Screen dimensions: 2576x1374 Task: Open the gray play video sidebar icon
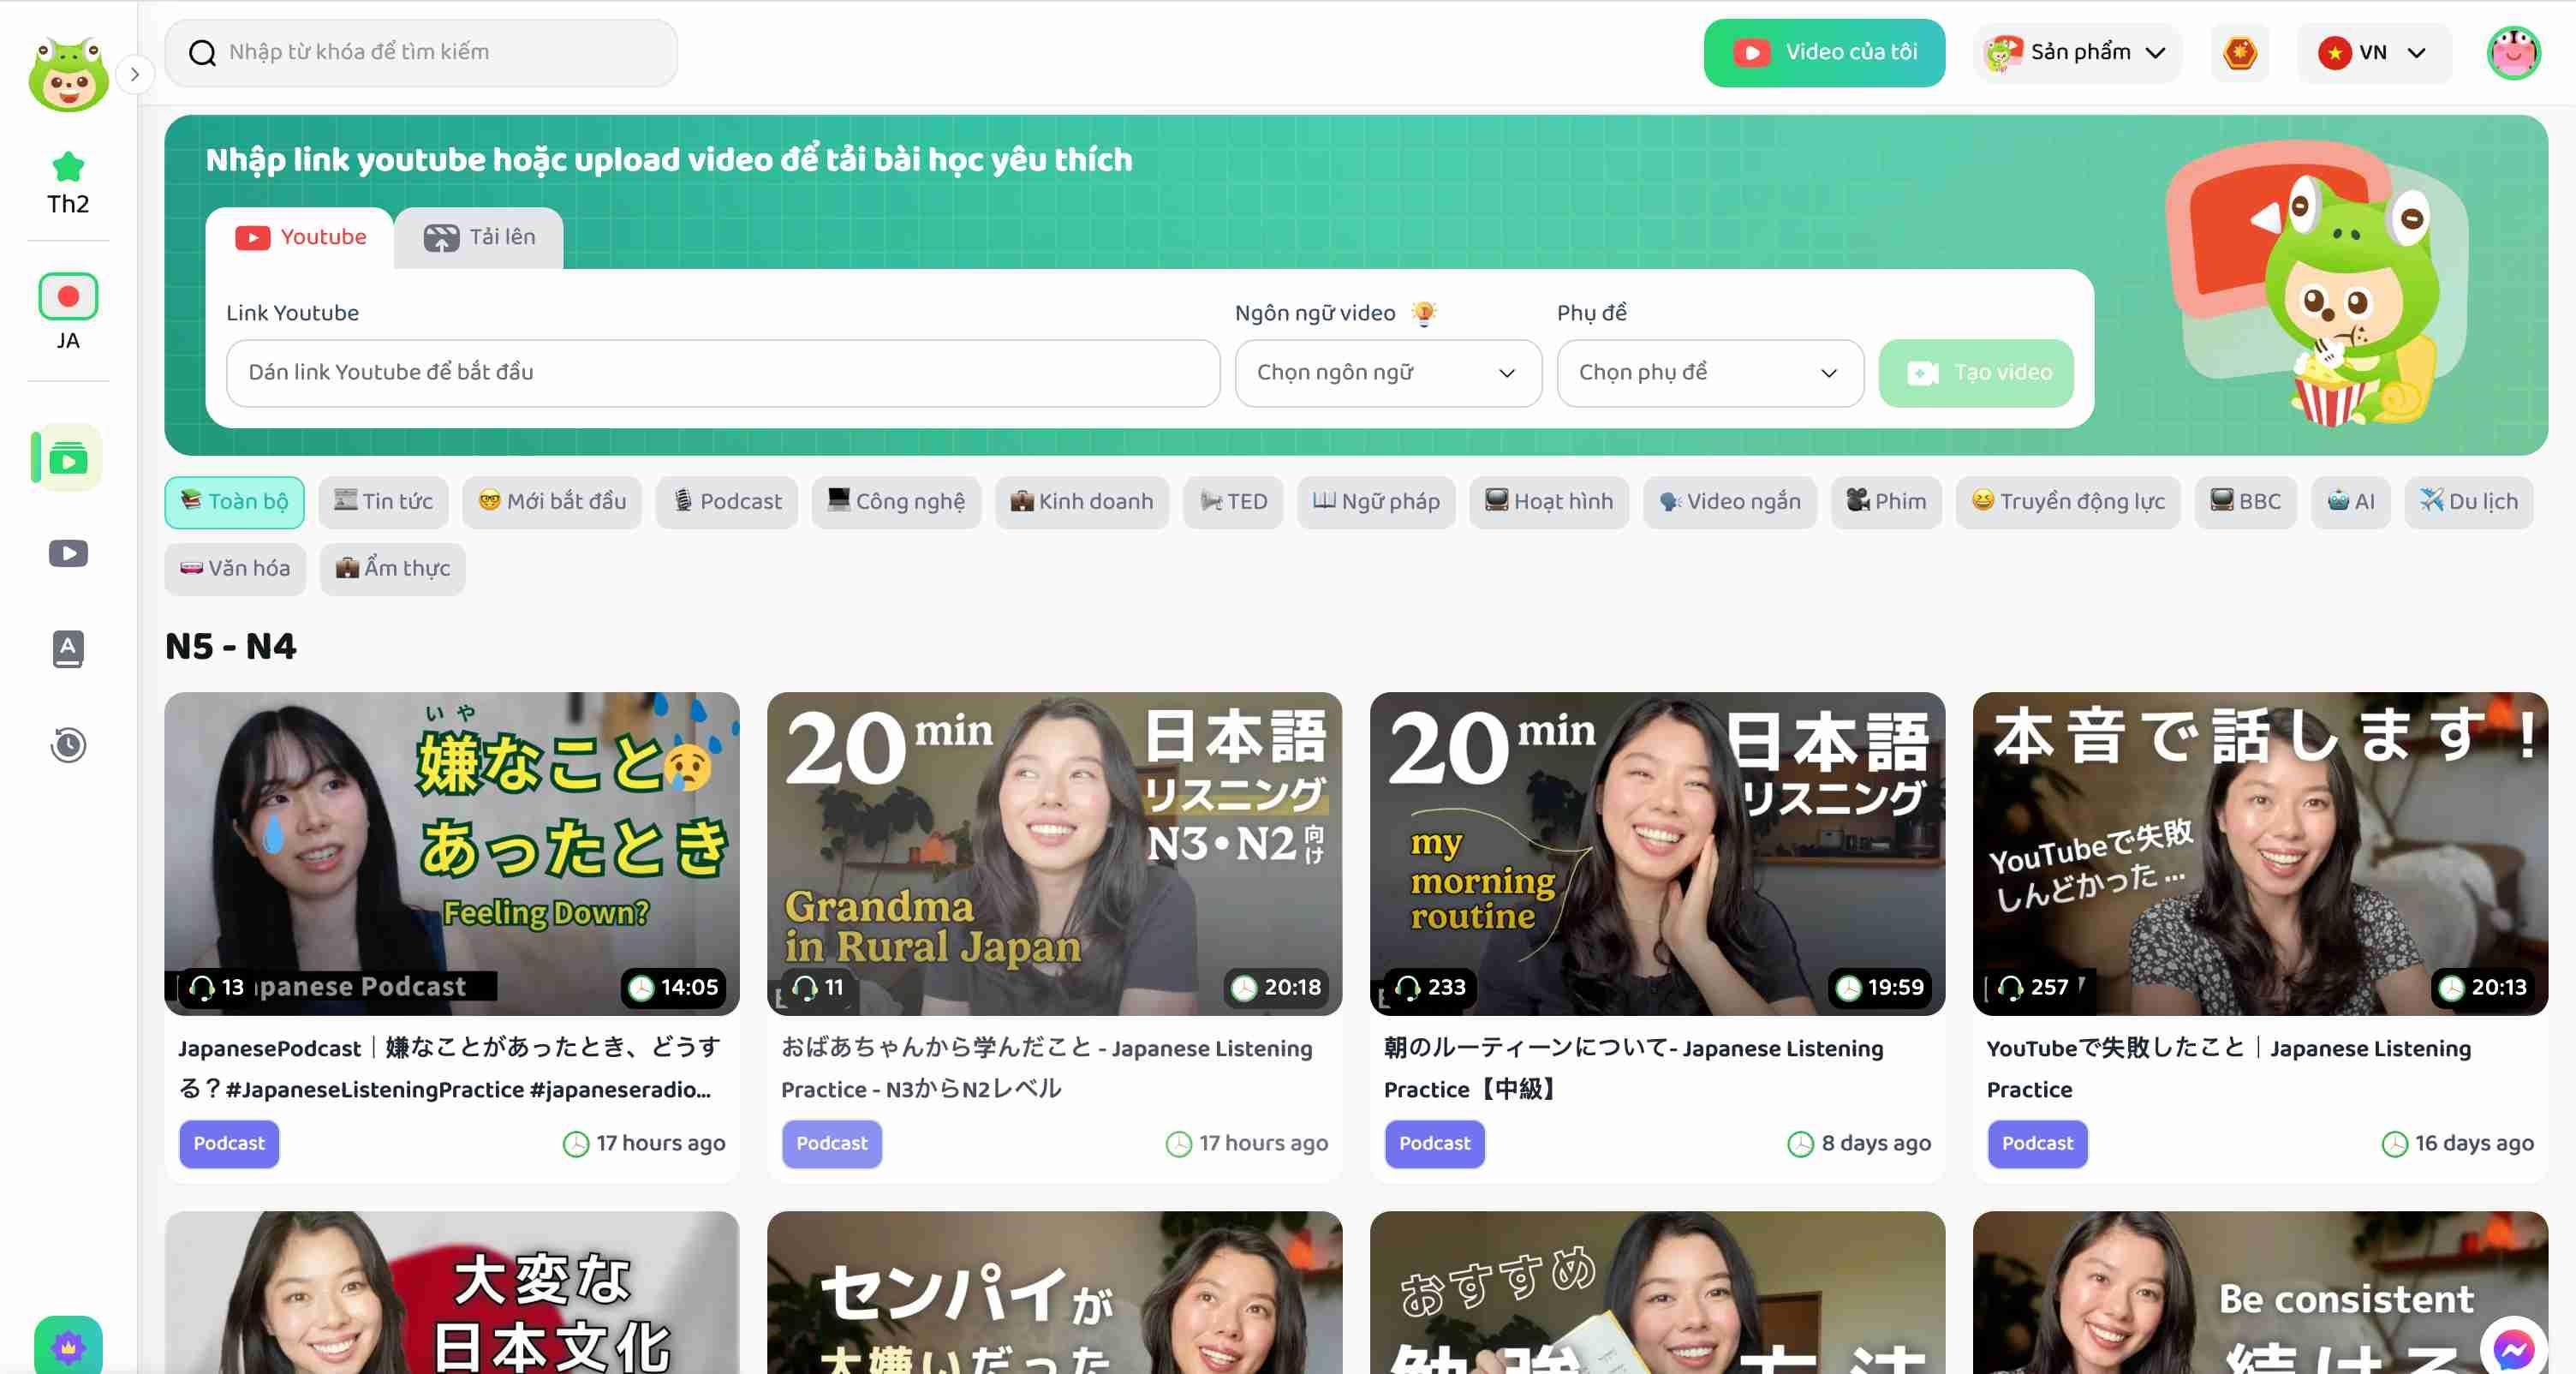click(x=68, y=553)
